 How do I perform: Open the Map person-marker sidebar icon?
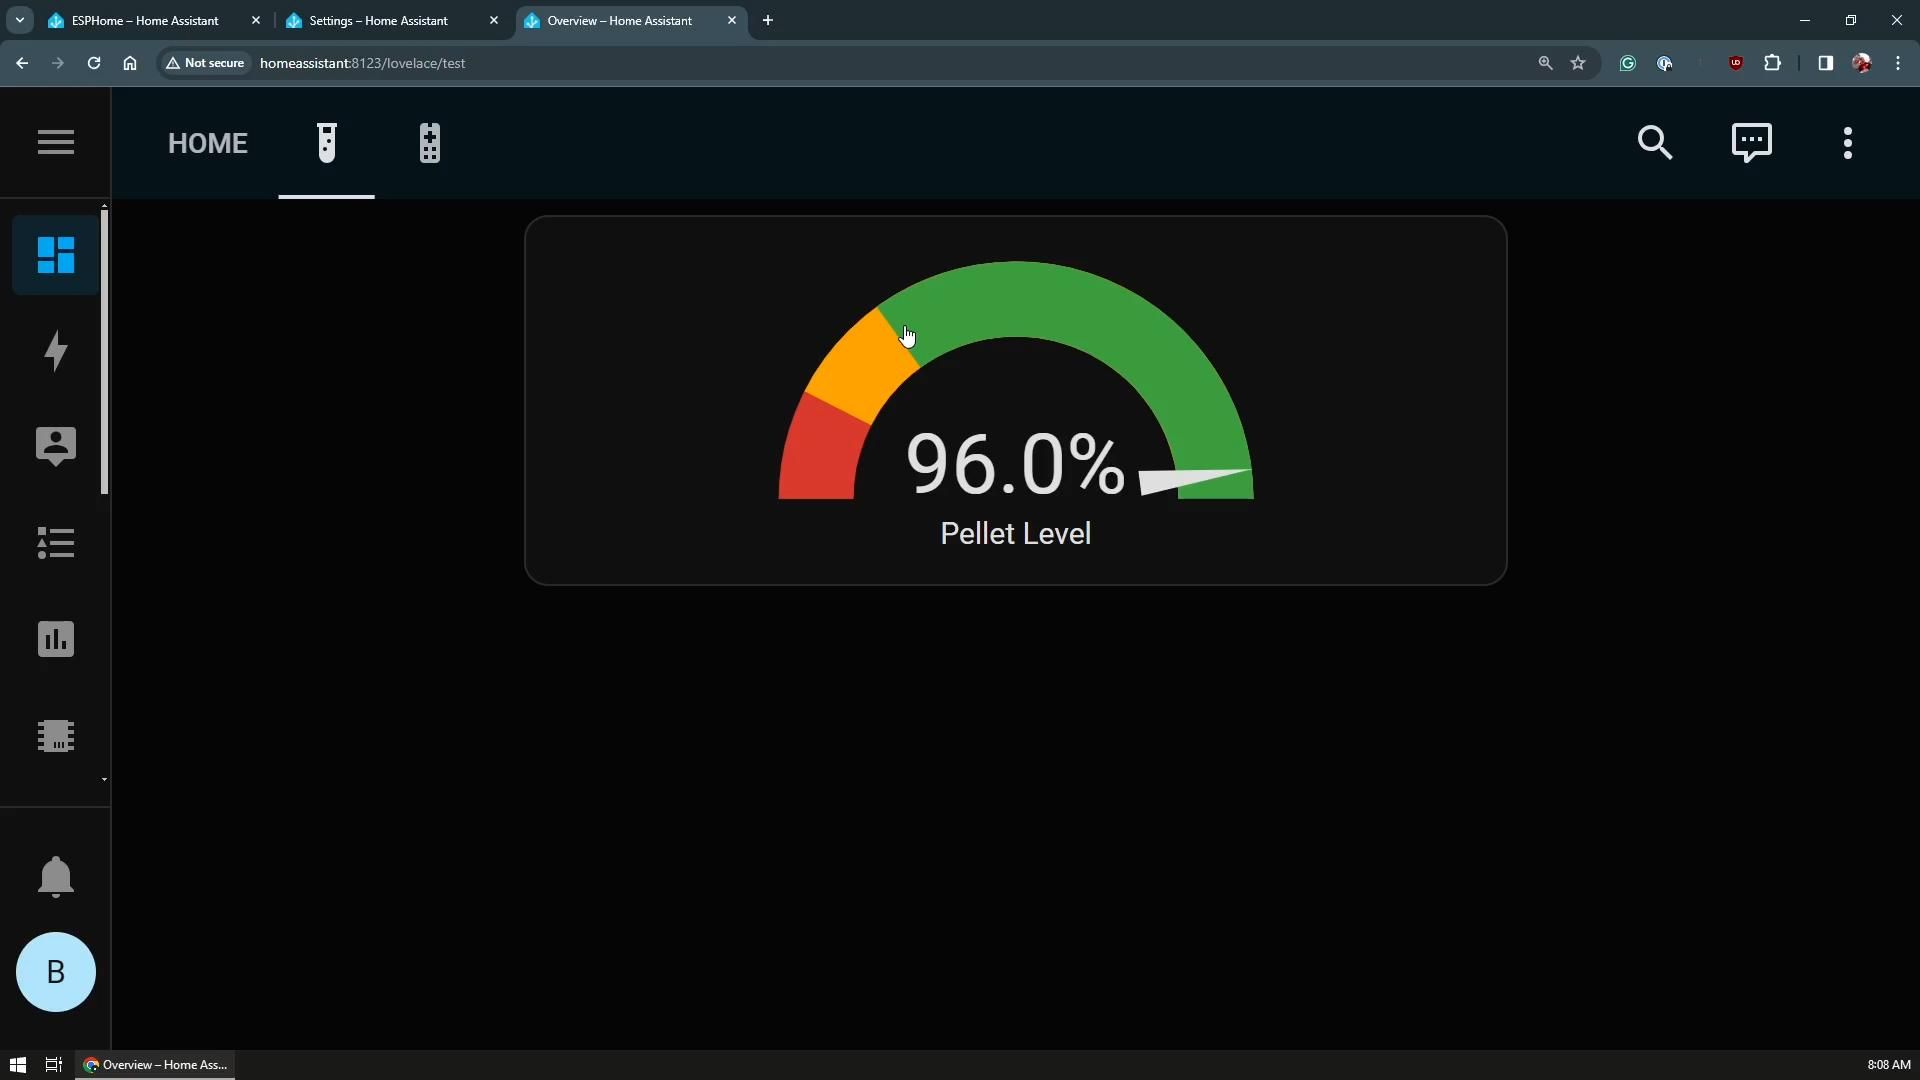coord(56,446)
